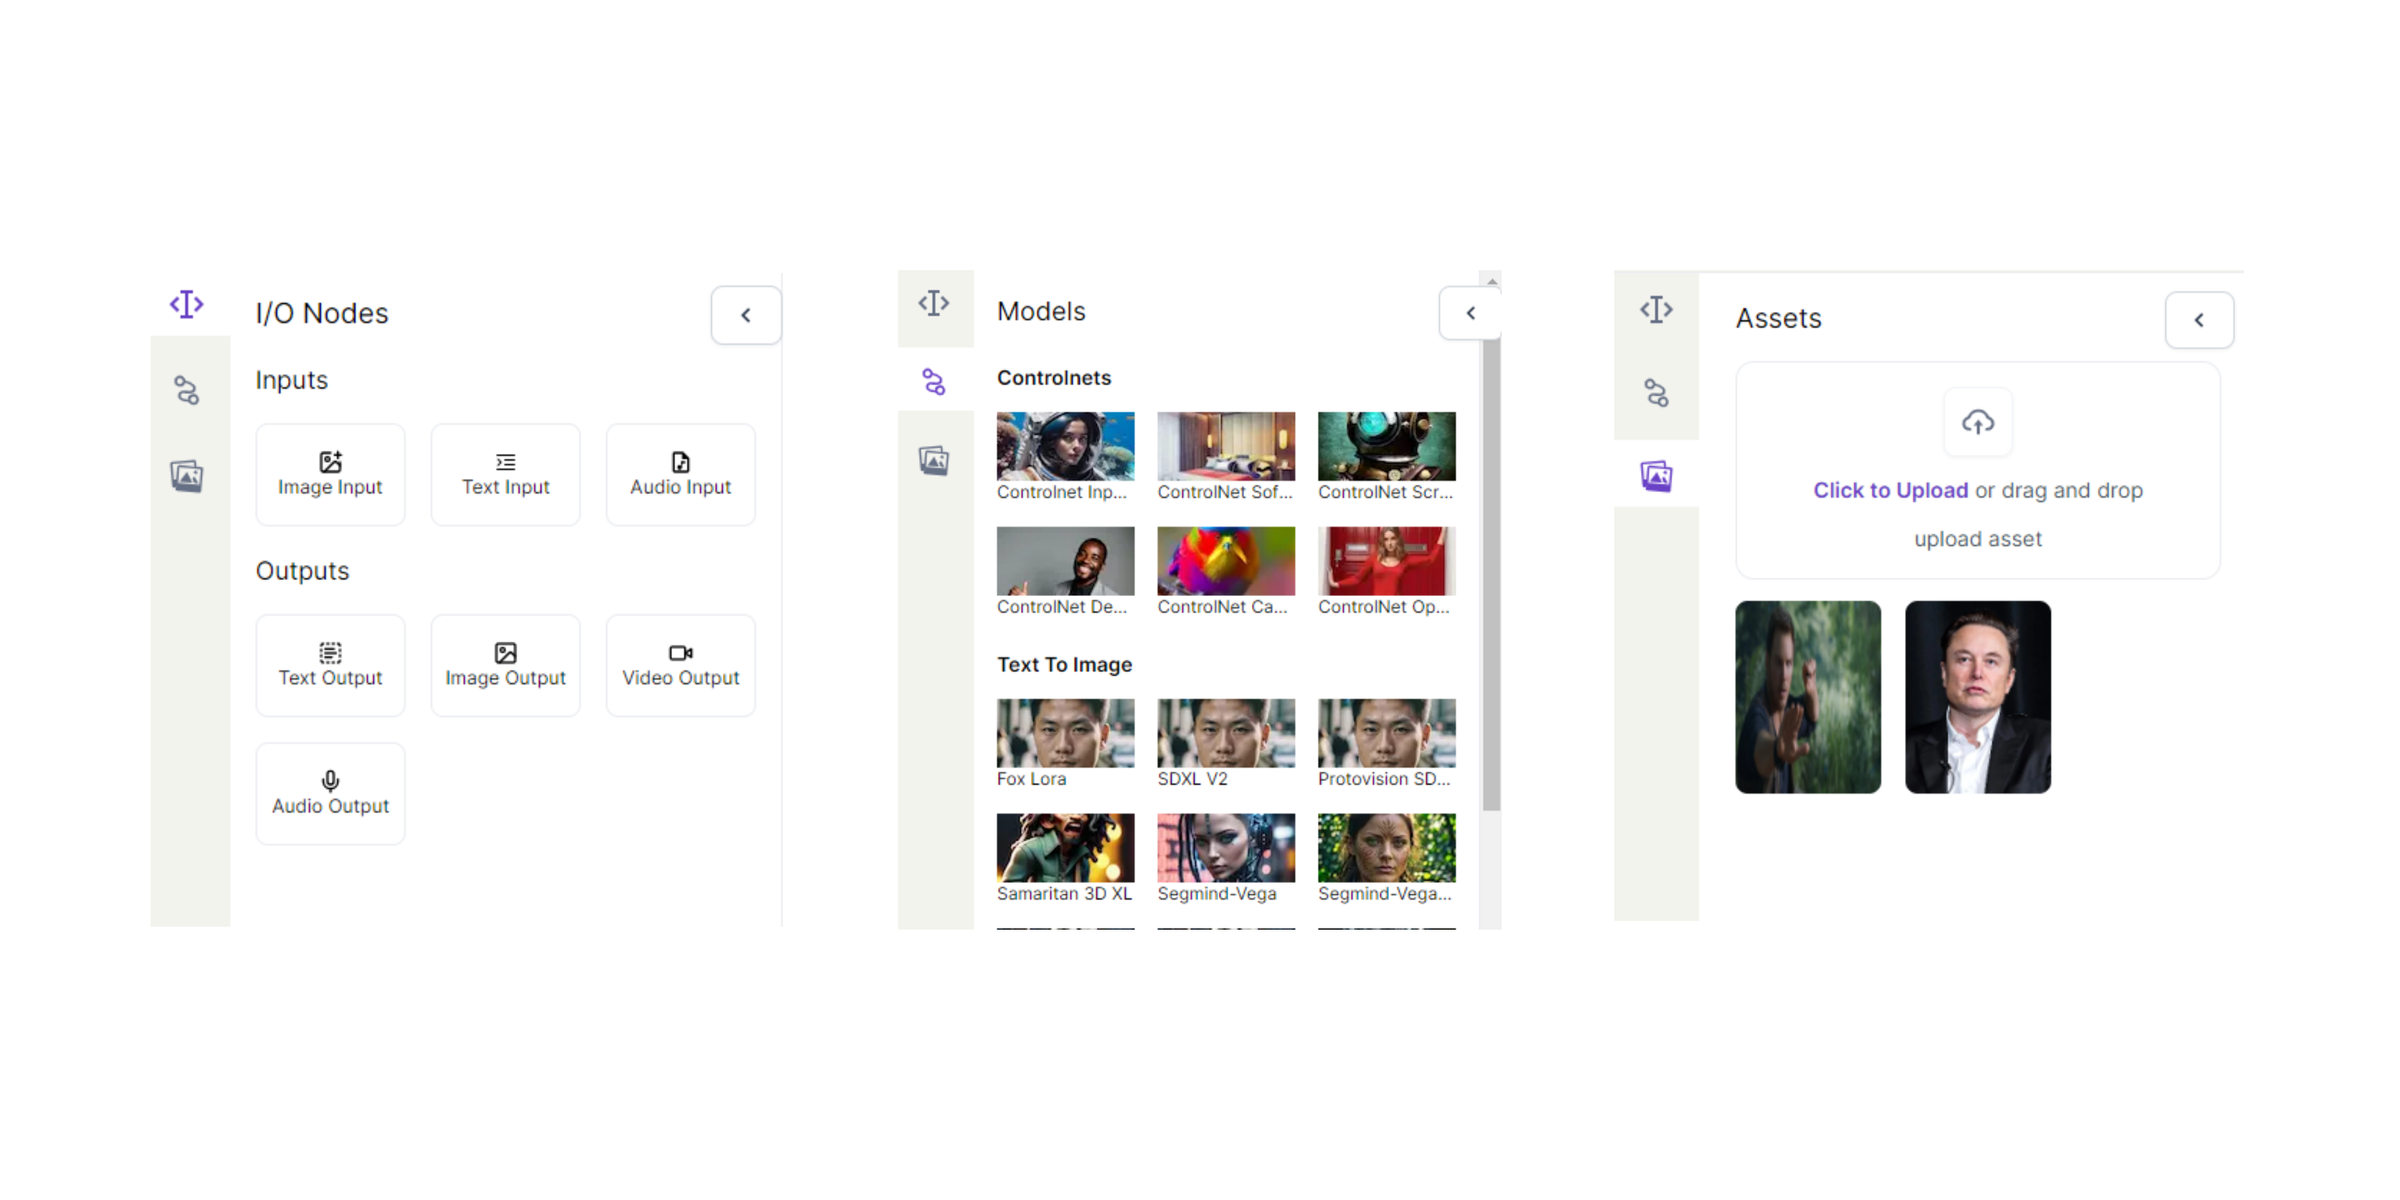Screen dimensions: 2400x1200
Task: Collapse the Models panel with its chevron
Action: pyautogui.click(x=1470, y=313)
